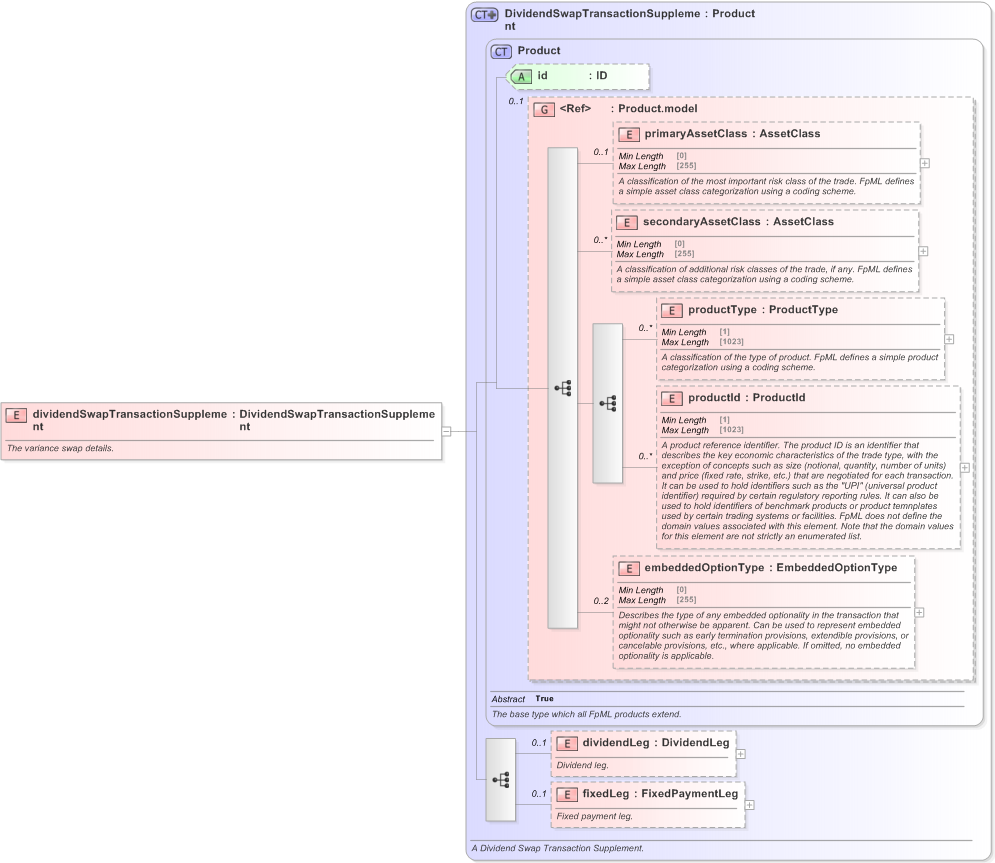Image resolution: width=995 pixels, height=863 pixels.
Task: Click 'Abstract True' property of Product
Action: (522, 699)
